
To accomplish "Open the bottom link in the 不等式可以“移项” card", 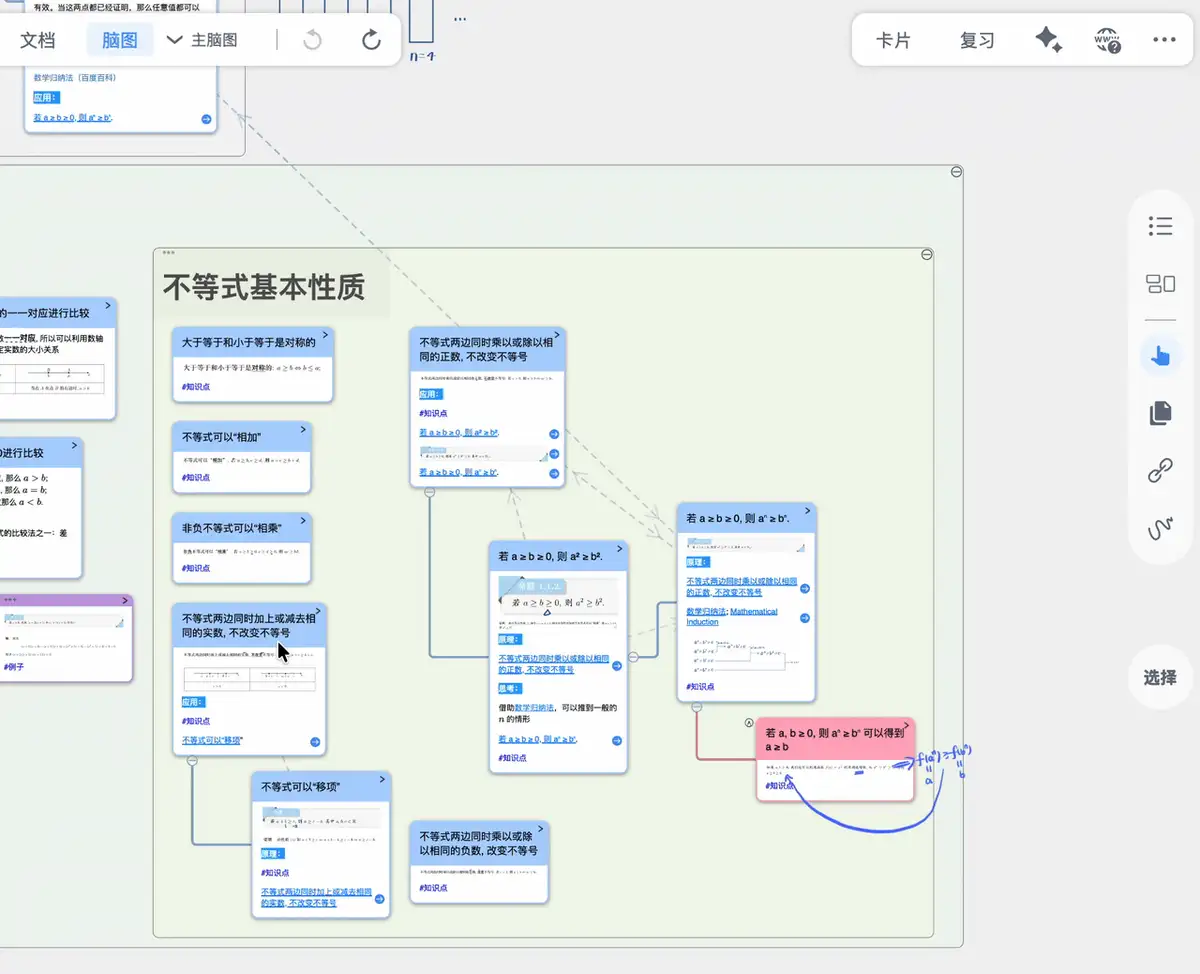I will pos(316,897).
